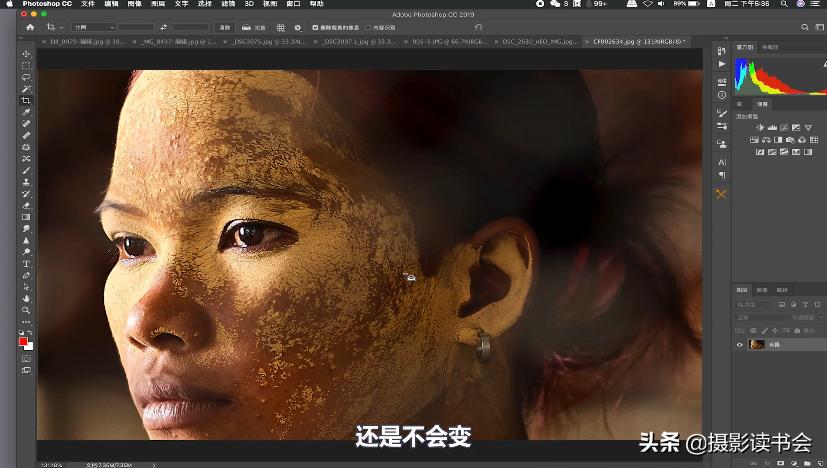The width and height of the screenshot is (827, 468).
Task: Select the Gradient tool
Action: (26, 217)
